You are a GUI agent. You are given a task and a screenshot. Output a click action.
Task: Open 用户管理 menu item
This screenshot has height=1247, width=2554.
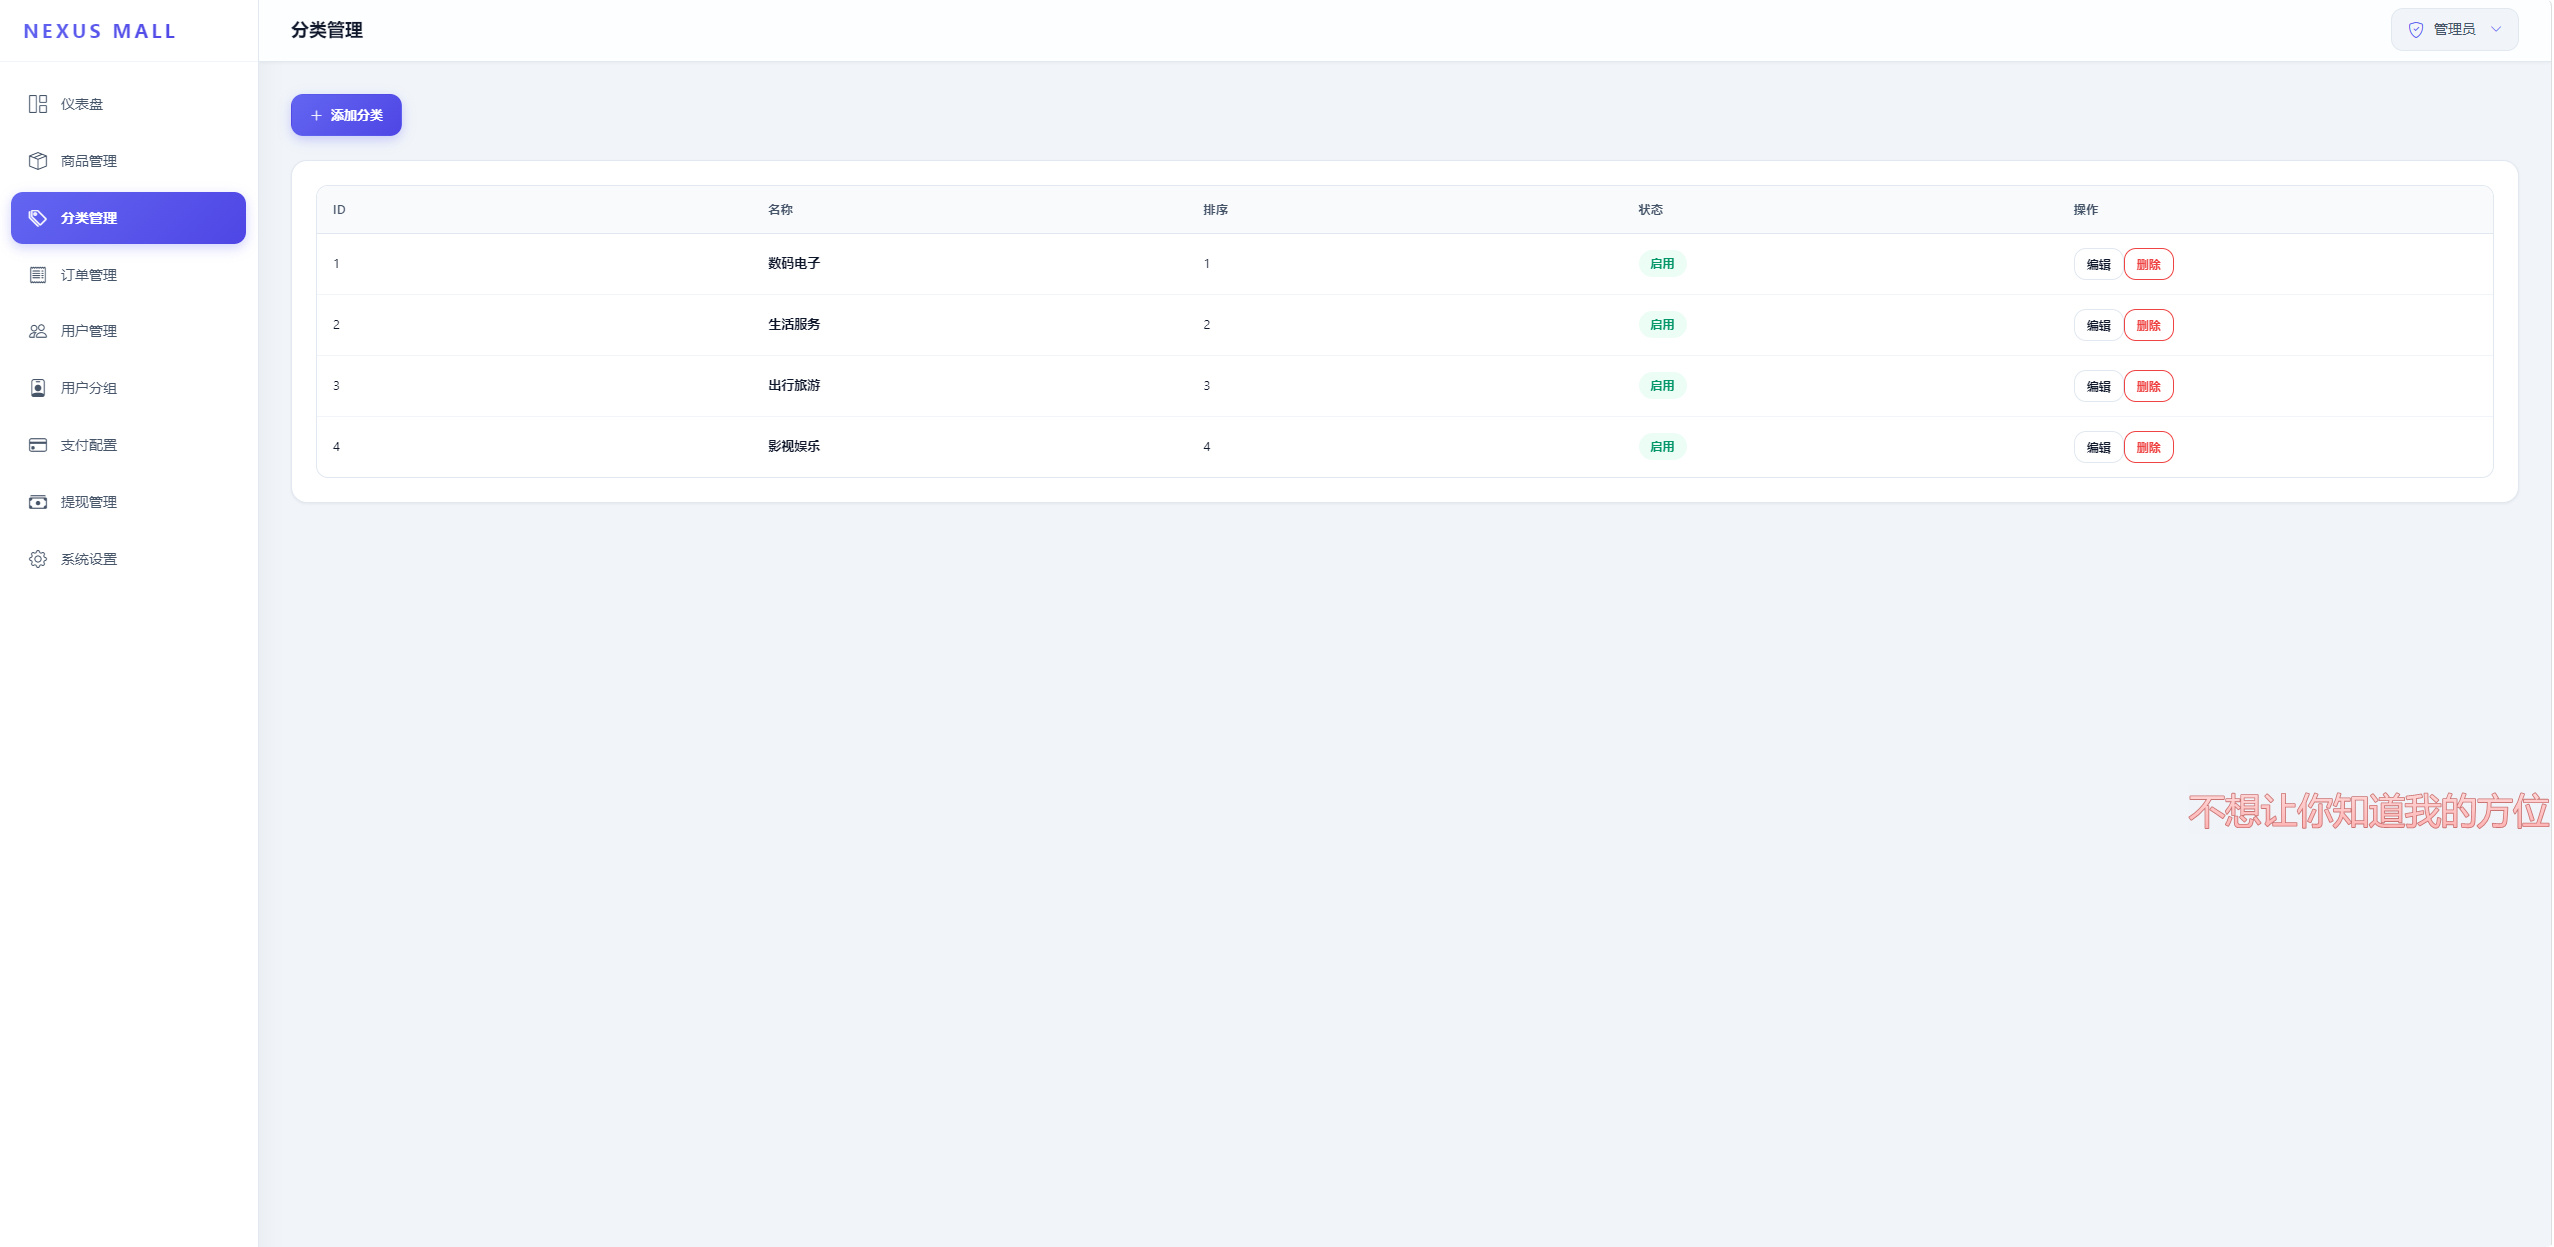coord(128,331)
